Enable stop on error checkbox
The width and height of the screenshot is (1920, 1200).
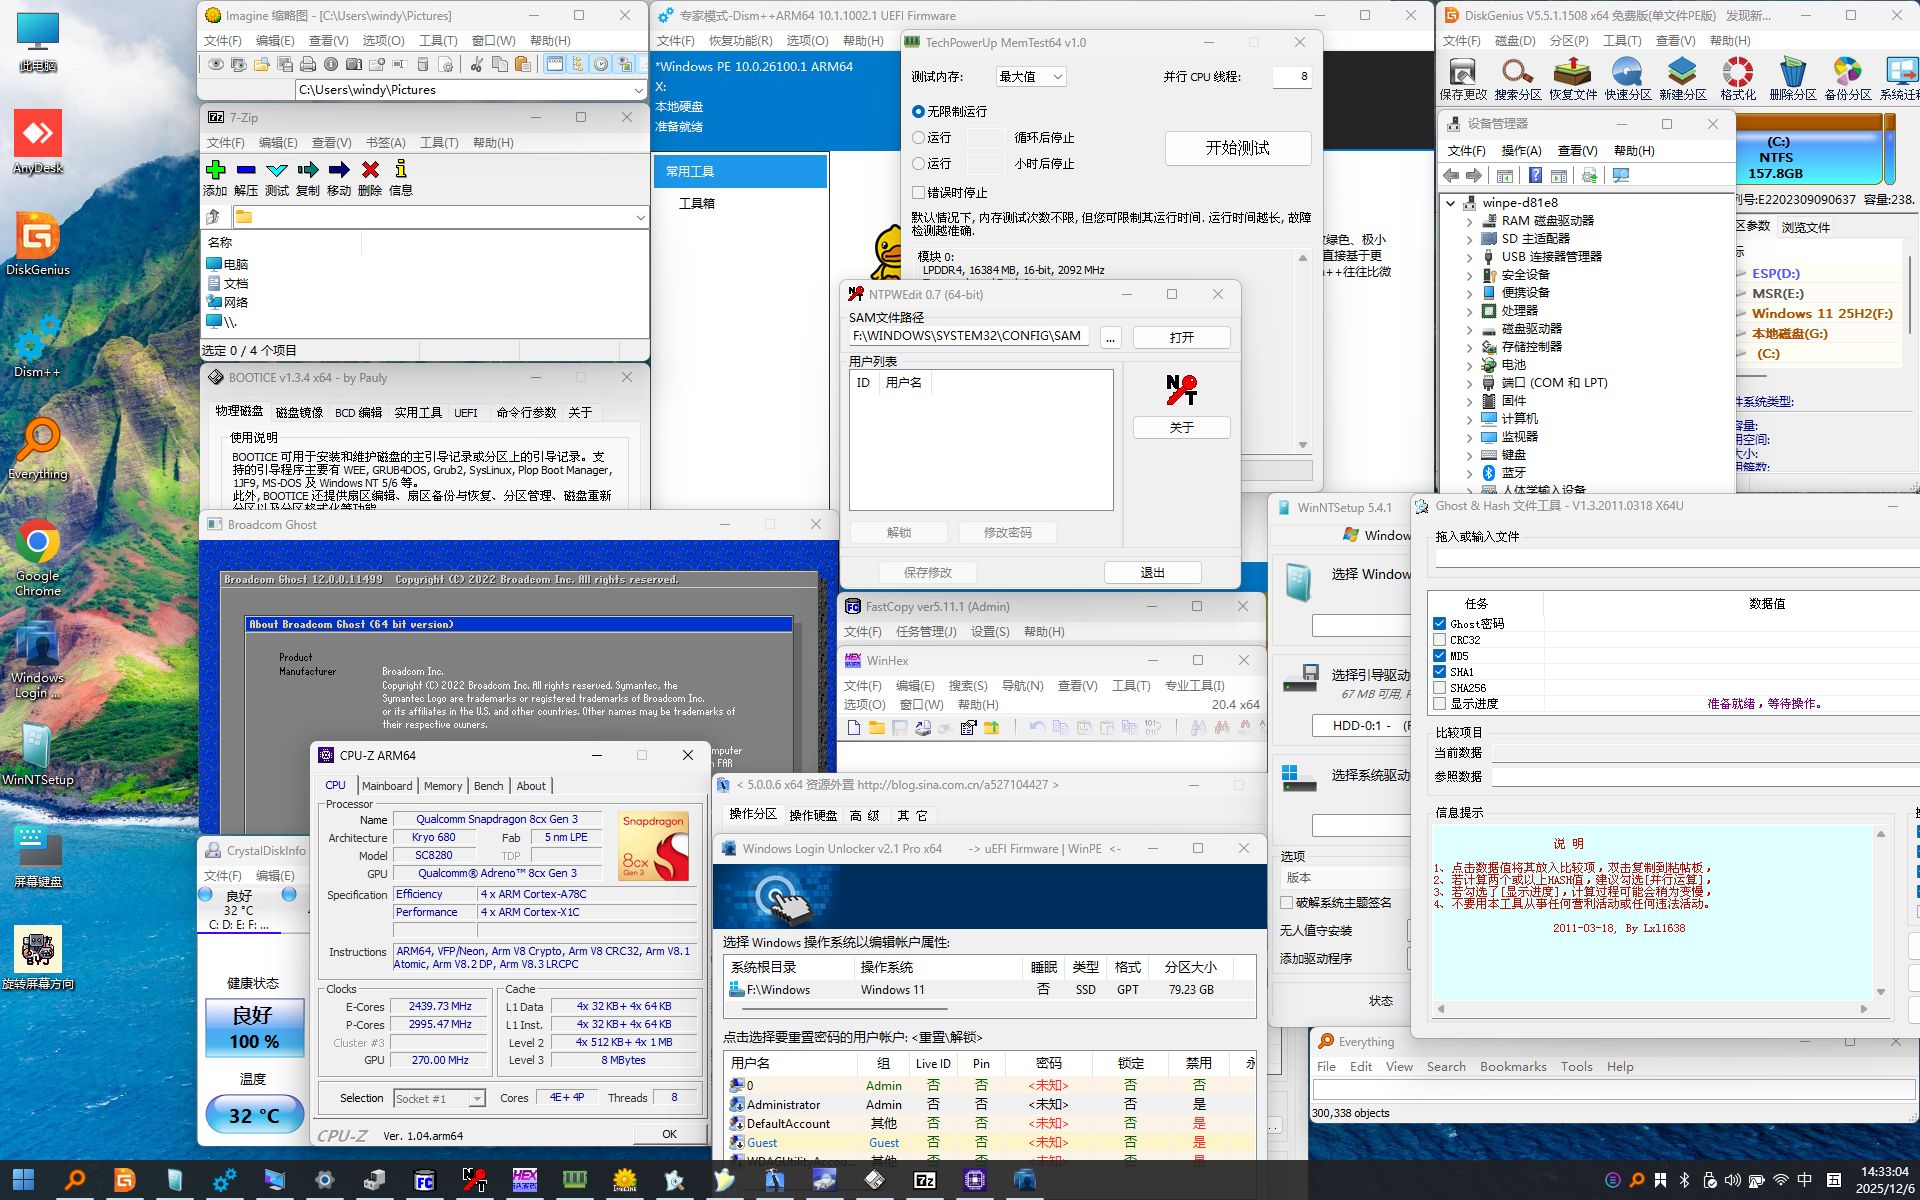coord(918,192)
